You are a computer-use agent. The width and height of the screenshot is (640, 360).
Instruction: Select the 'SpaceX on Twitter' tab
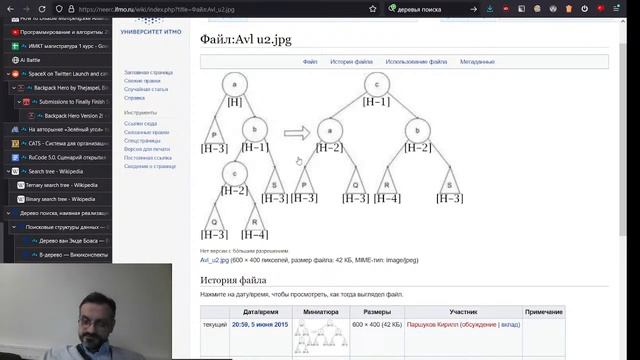tap(61, 74)
